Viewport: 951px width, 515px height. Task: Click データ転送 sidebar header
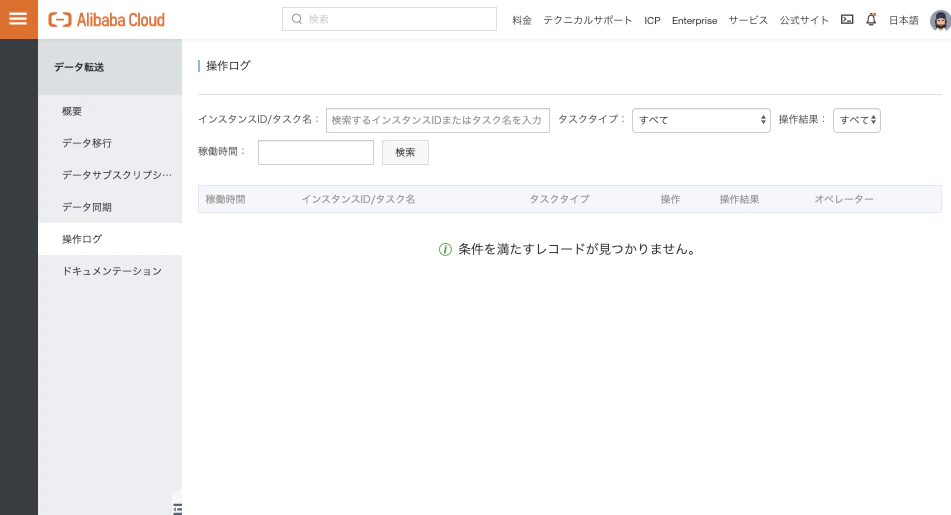(110, 67)
